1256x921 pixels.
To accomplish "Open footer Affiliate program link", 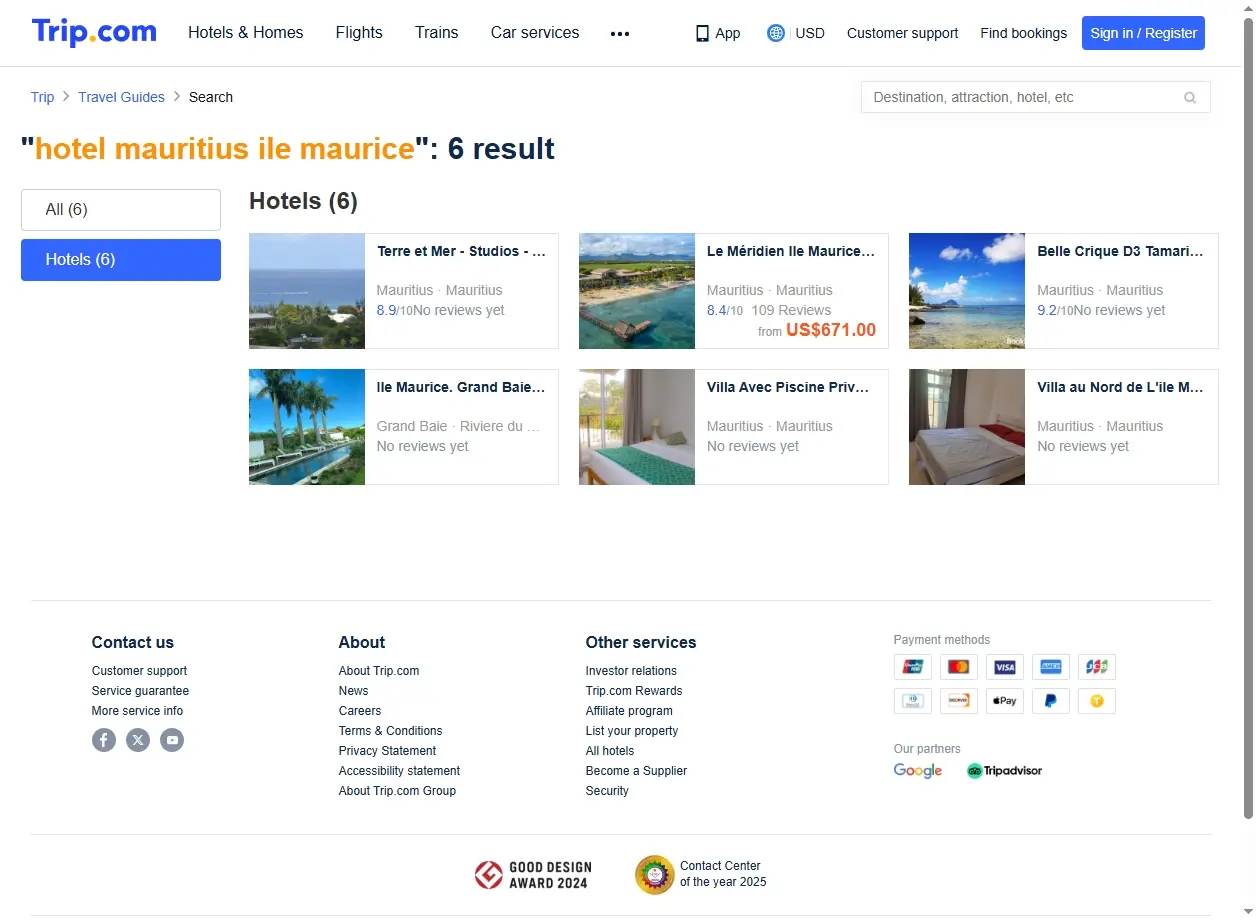I will (x=629, y=711).
